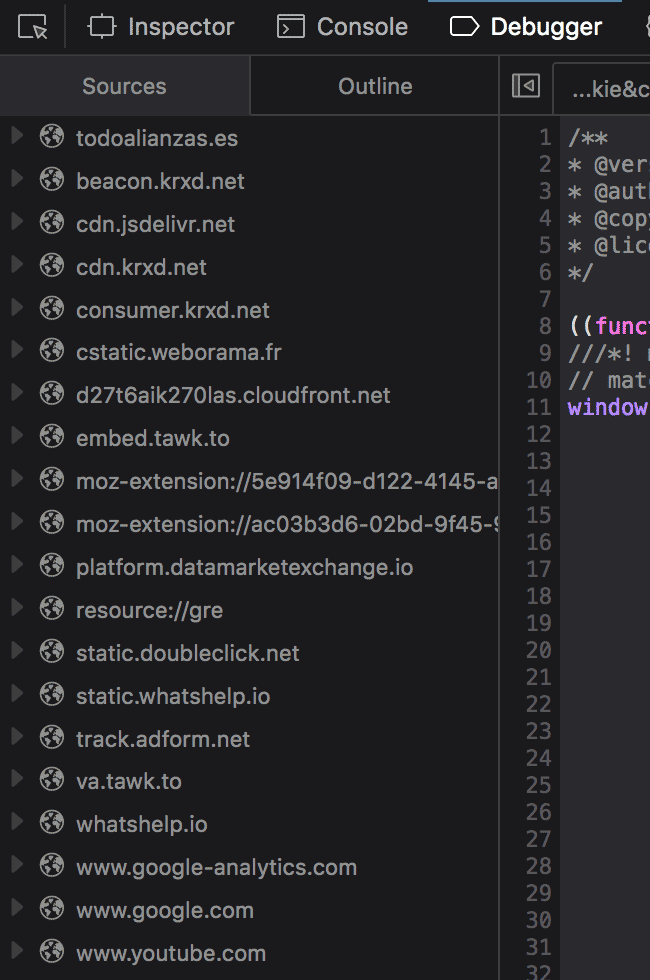
Task: Expand the www.google.com arrow
Action: coord(18,909)
